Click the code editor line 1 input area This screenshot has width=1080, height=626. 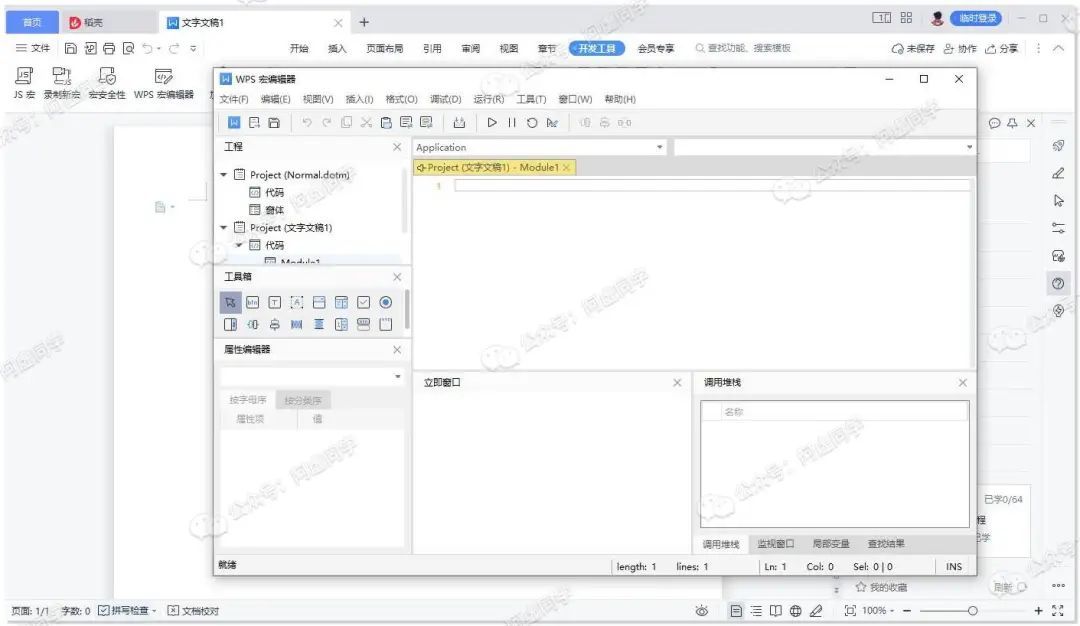712,185
